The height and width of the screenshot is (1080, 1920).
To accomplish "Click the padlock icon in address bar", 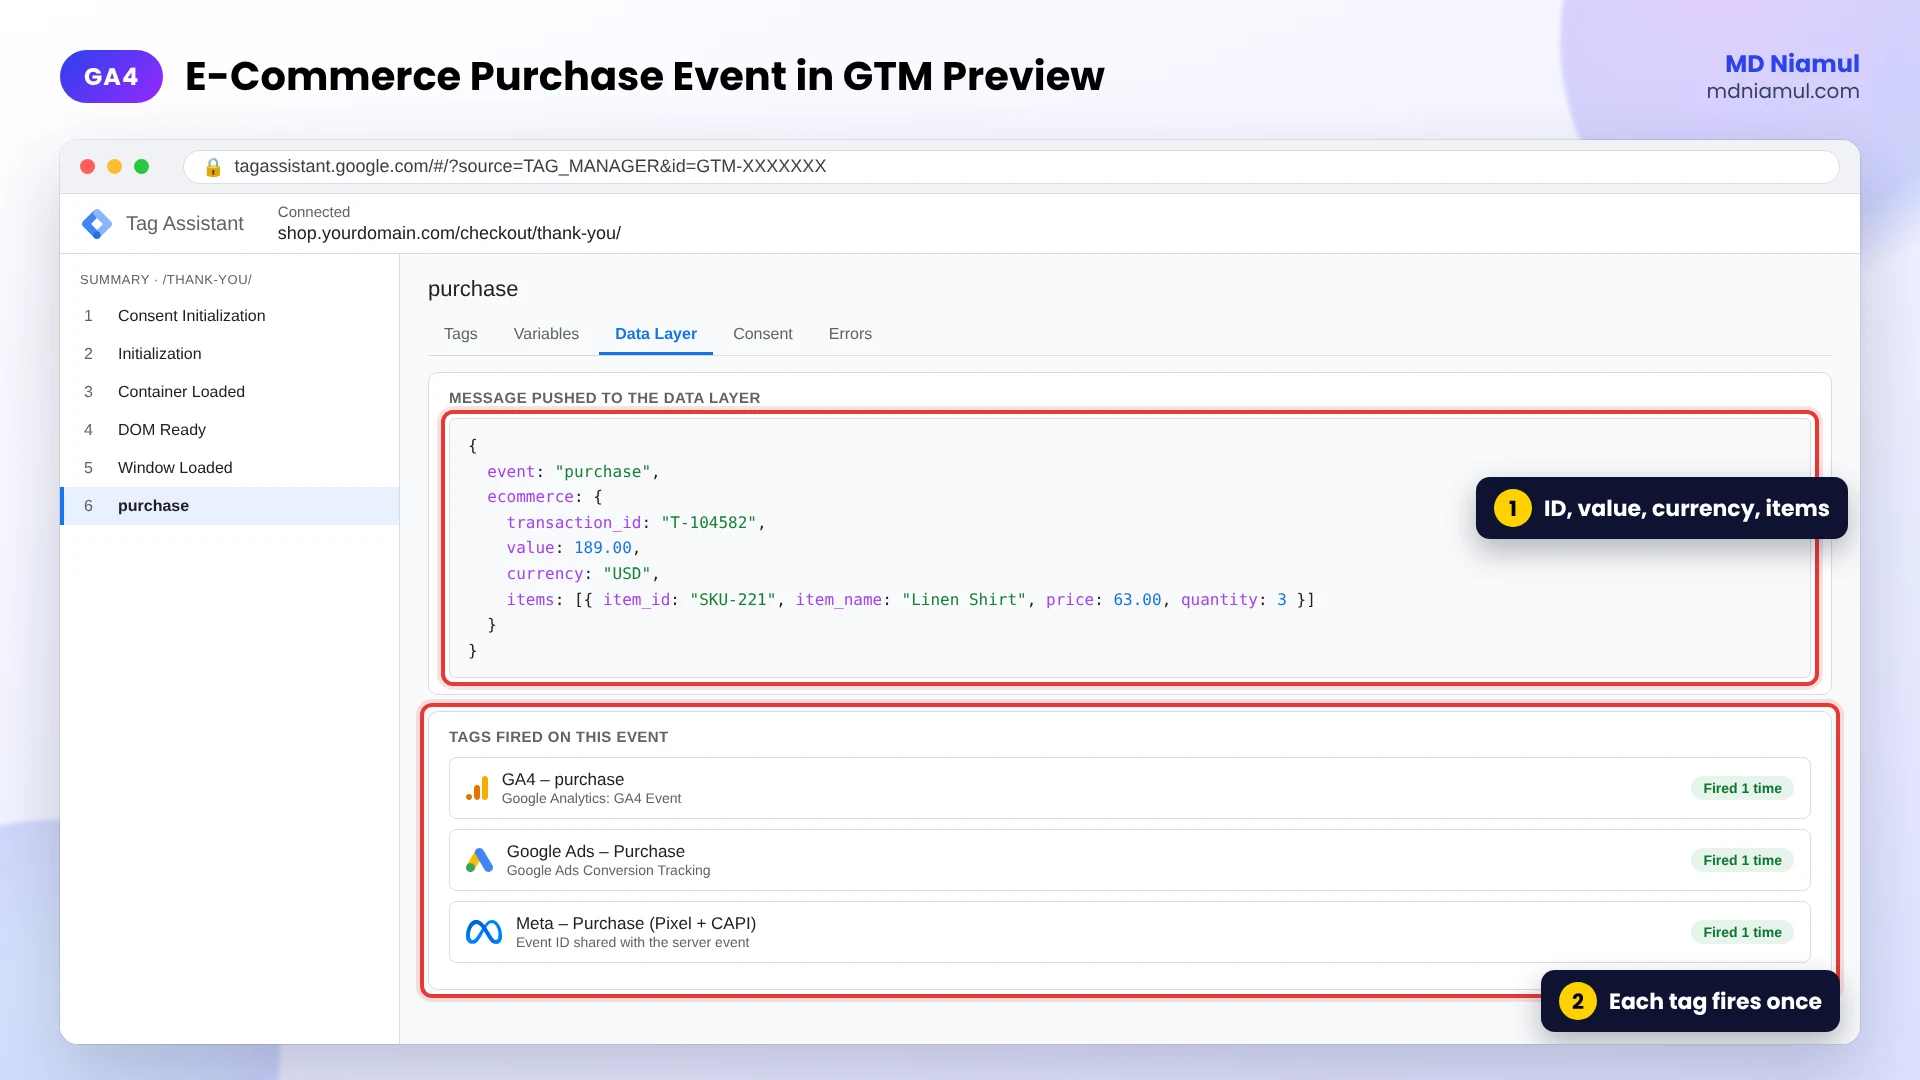I will click(212, 167).
